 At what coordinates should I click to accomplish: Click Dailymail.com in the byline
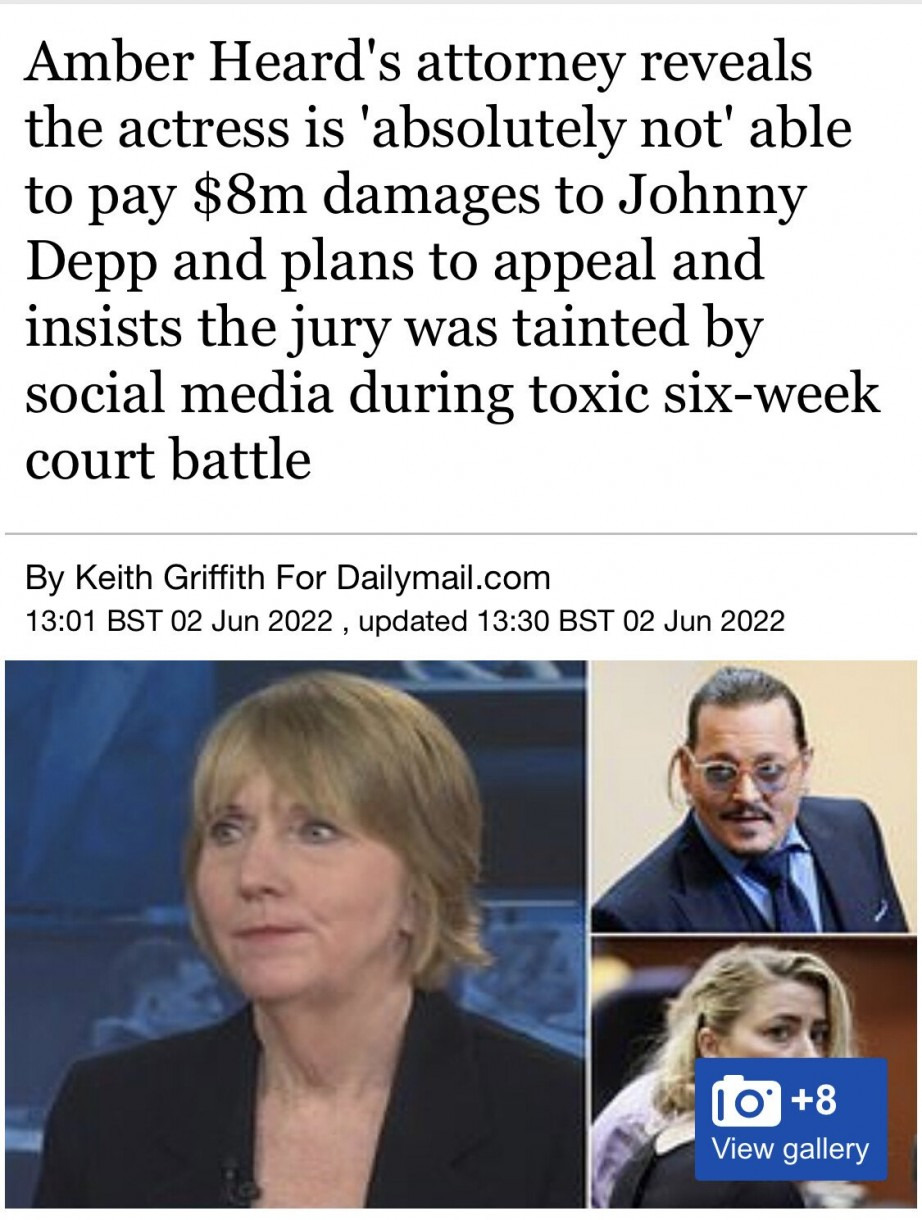point(444,577)
